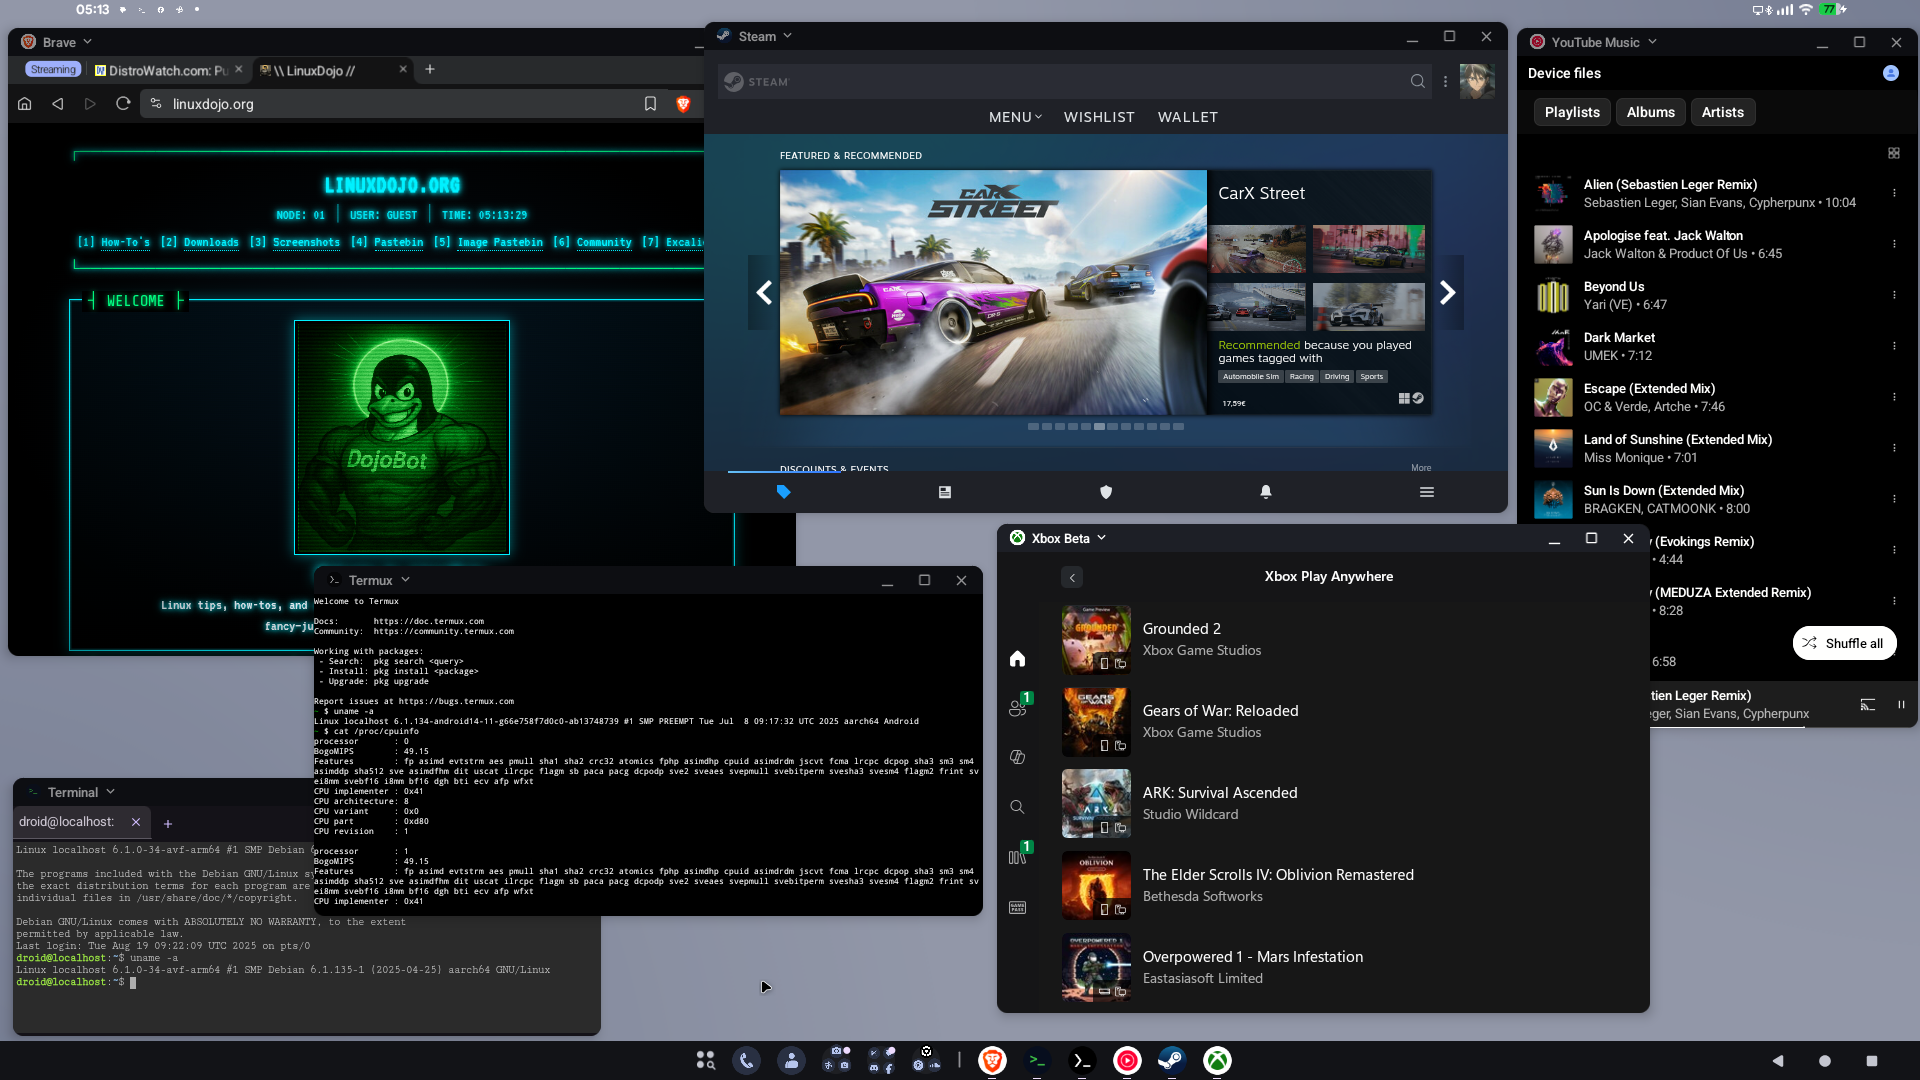Open the Downloads link on LinuxDojo

tap(210, 243)
